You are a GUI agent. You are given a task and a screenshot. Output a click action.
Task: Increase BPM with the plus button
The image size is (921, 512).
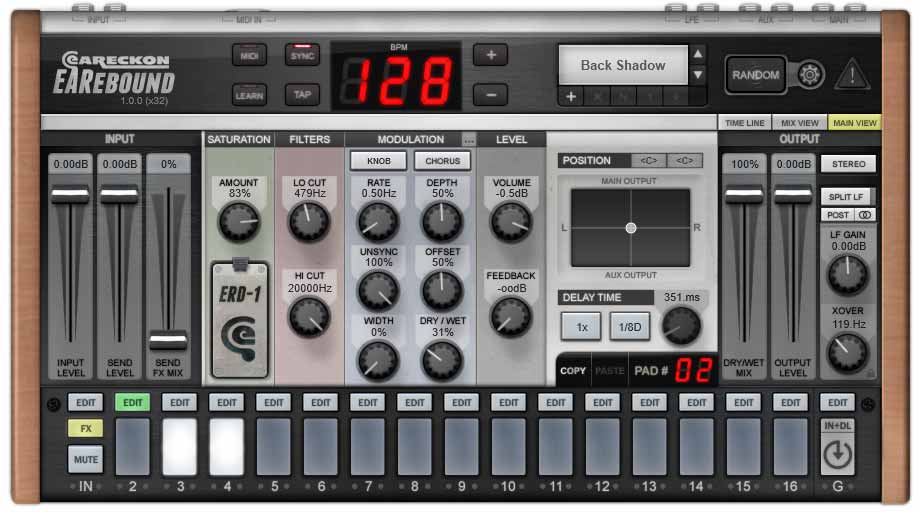[490, 55]
